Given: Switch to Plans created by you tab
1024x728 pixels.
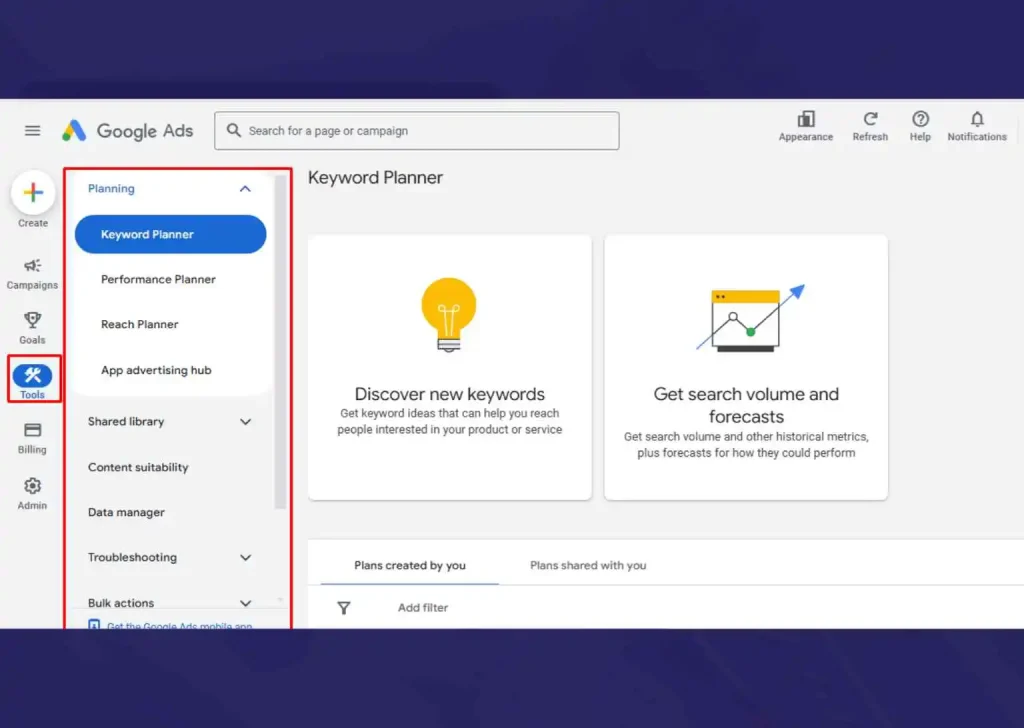Looking at the screenshot, I should [x=409, y=565].
